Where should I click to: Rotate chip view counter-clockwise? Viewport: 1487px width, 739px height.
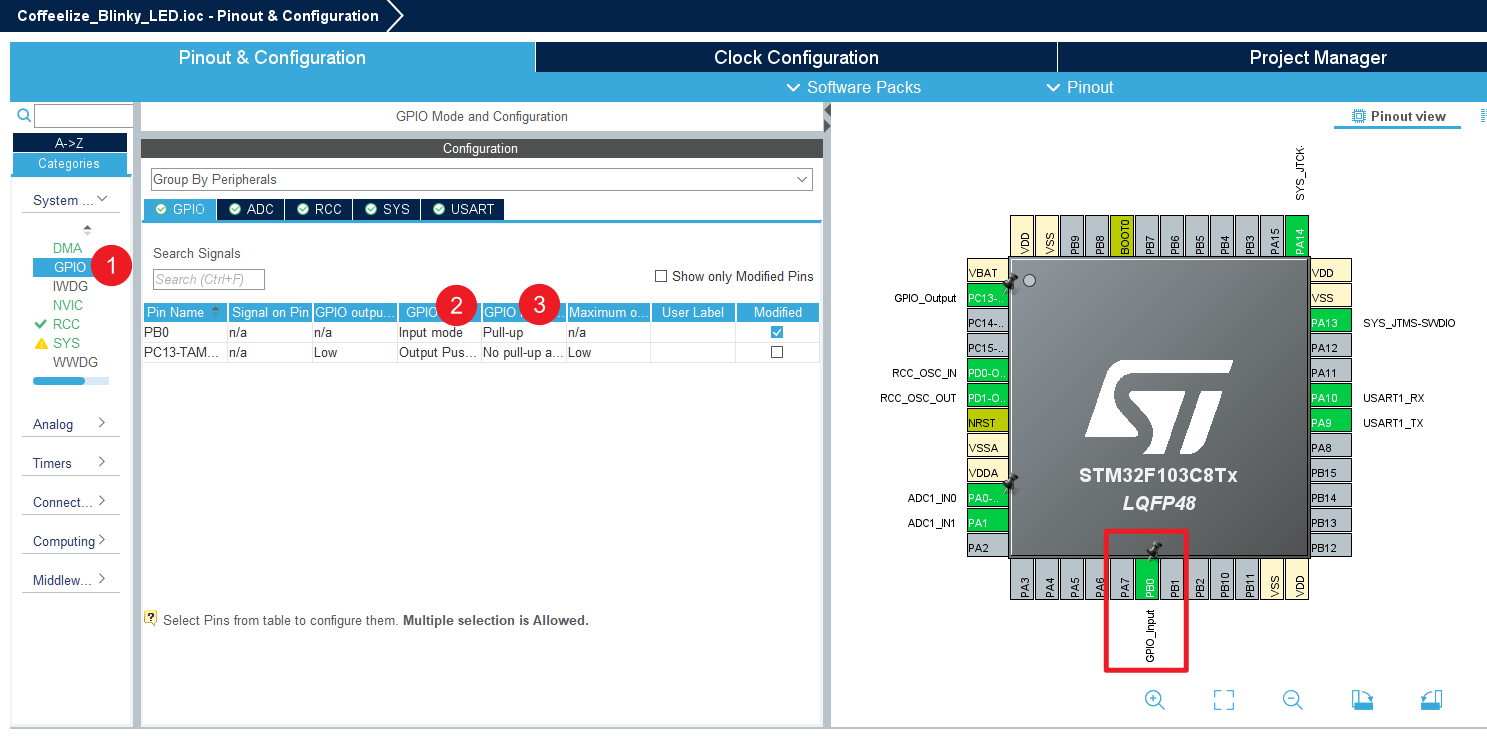coord(1430,700)
